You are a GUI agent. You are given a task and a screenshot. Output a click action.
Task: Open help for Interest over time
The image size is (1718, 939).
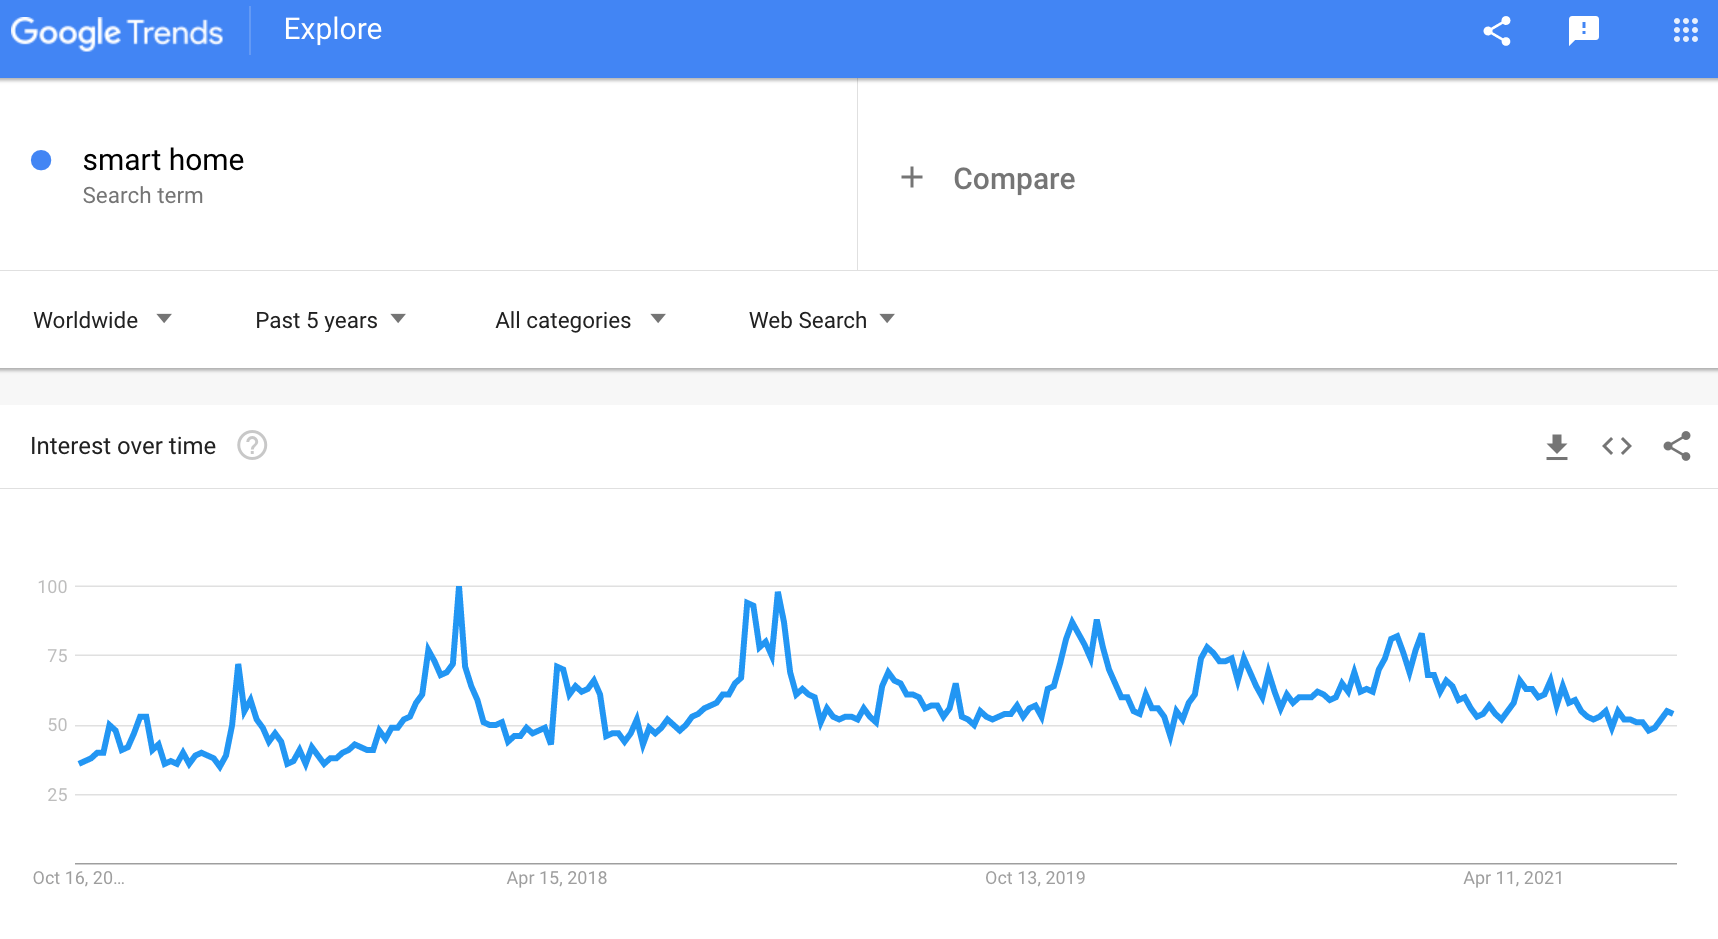click(252, 446)
